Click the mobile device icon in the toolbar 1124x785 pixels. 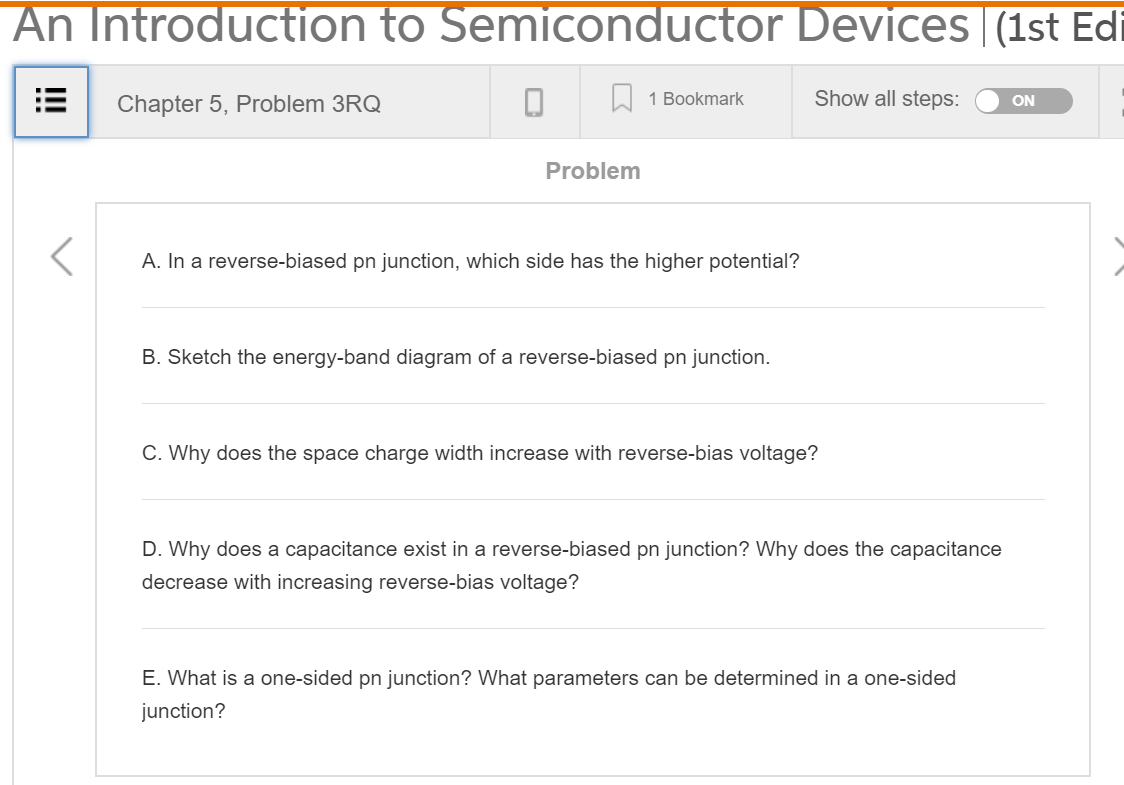534,100
